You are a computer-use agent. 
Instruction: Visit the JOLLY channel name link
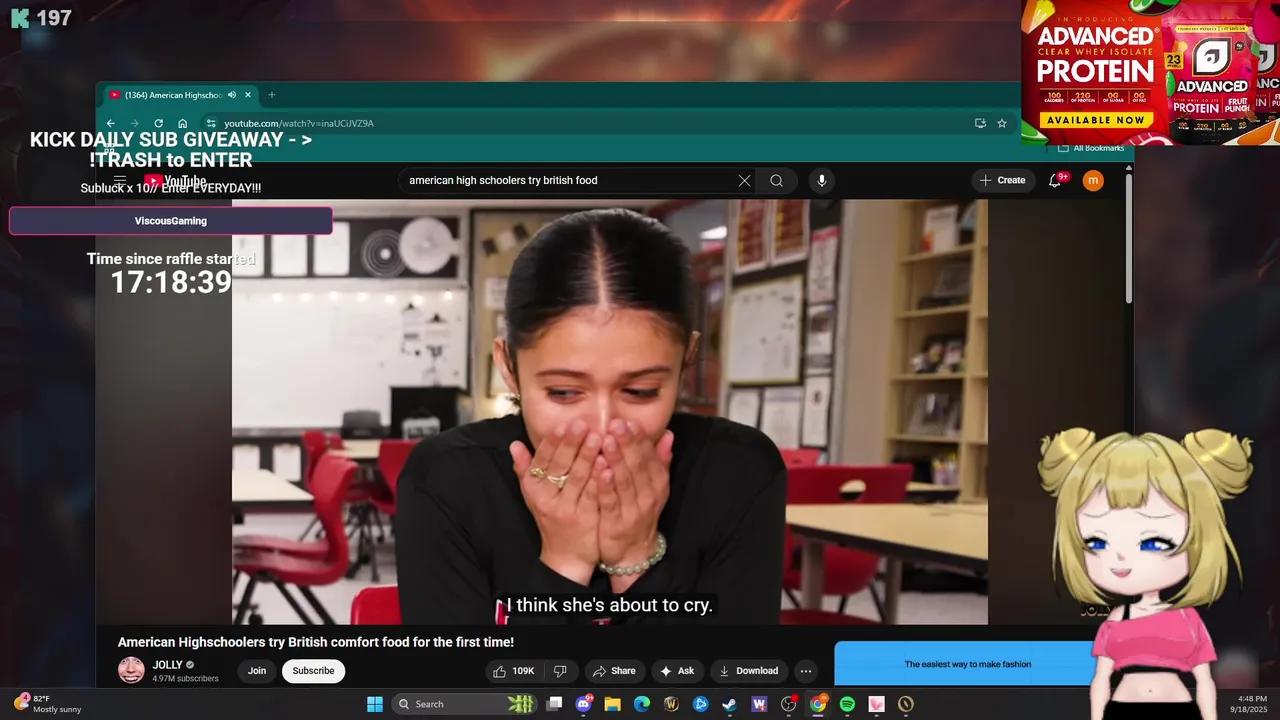[167, 665]
